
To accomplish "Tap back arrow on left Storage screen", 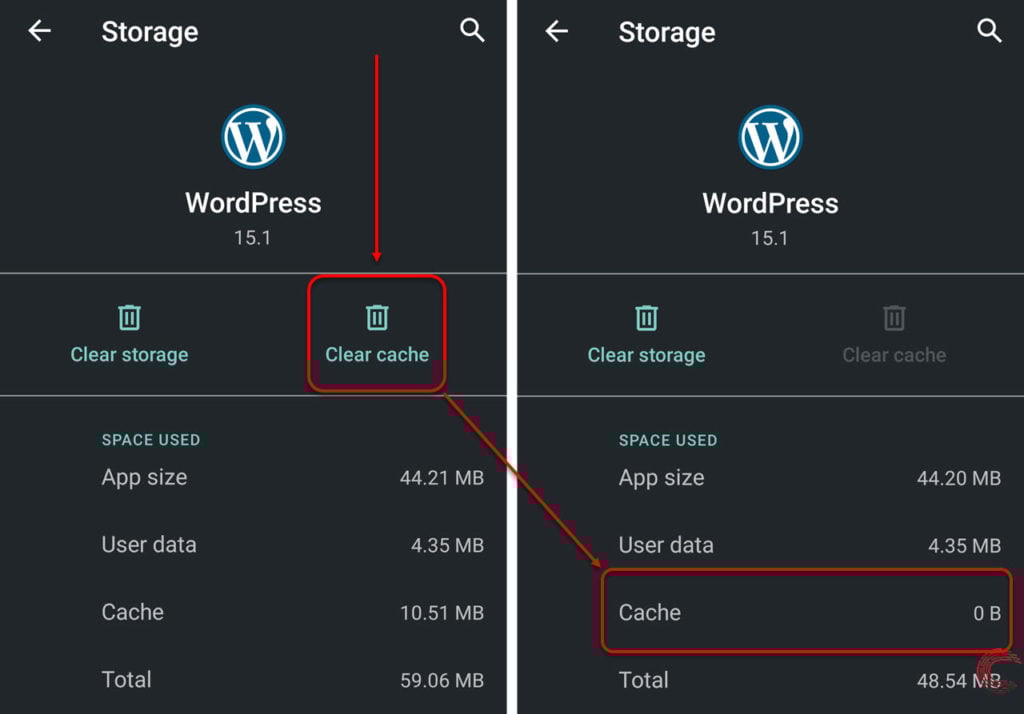I will click(40, 31).
